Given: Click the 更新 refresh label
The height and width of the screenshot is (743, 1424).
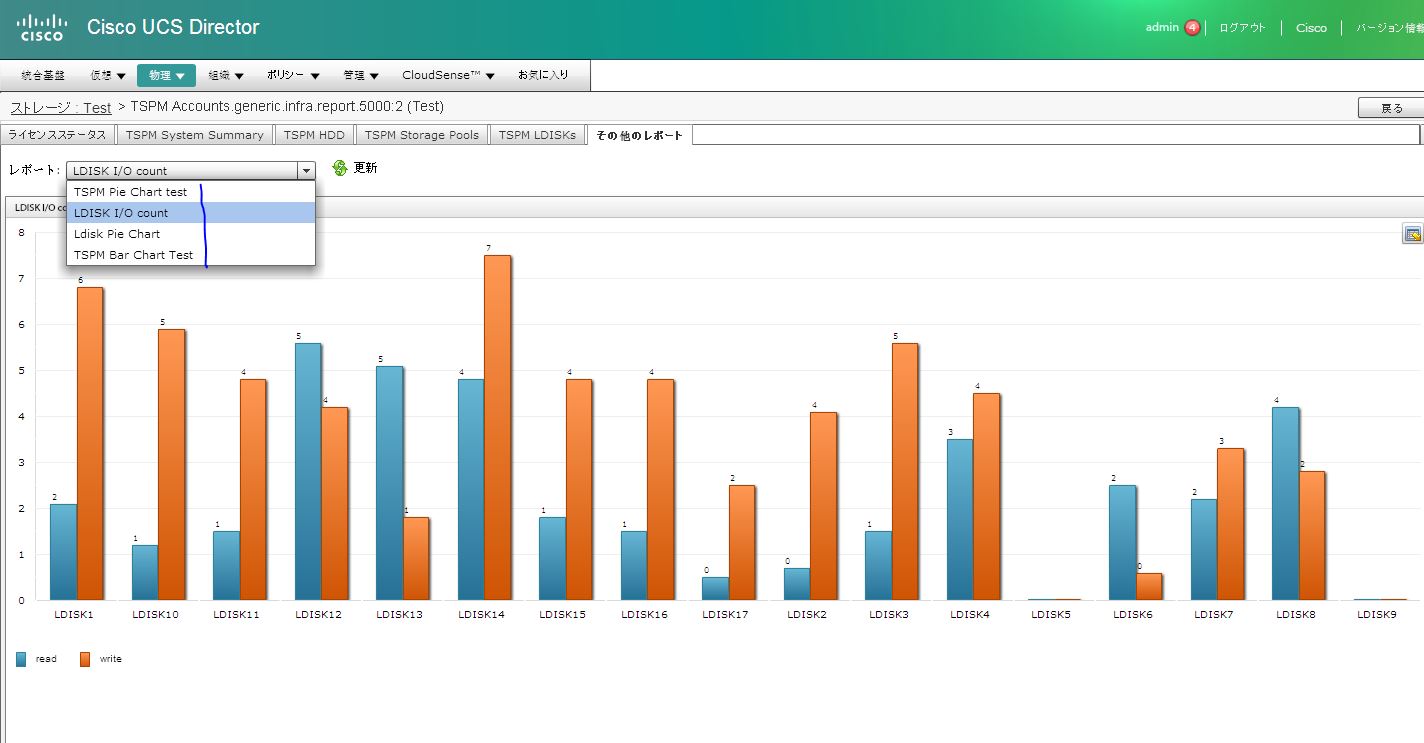Looking at the screenshot, I should point(365,168).
